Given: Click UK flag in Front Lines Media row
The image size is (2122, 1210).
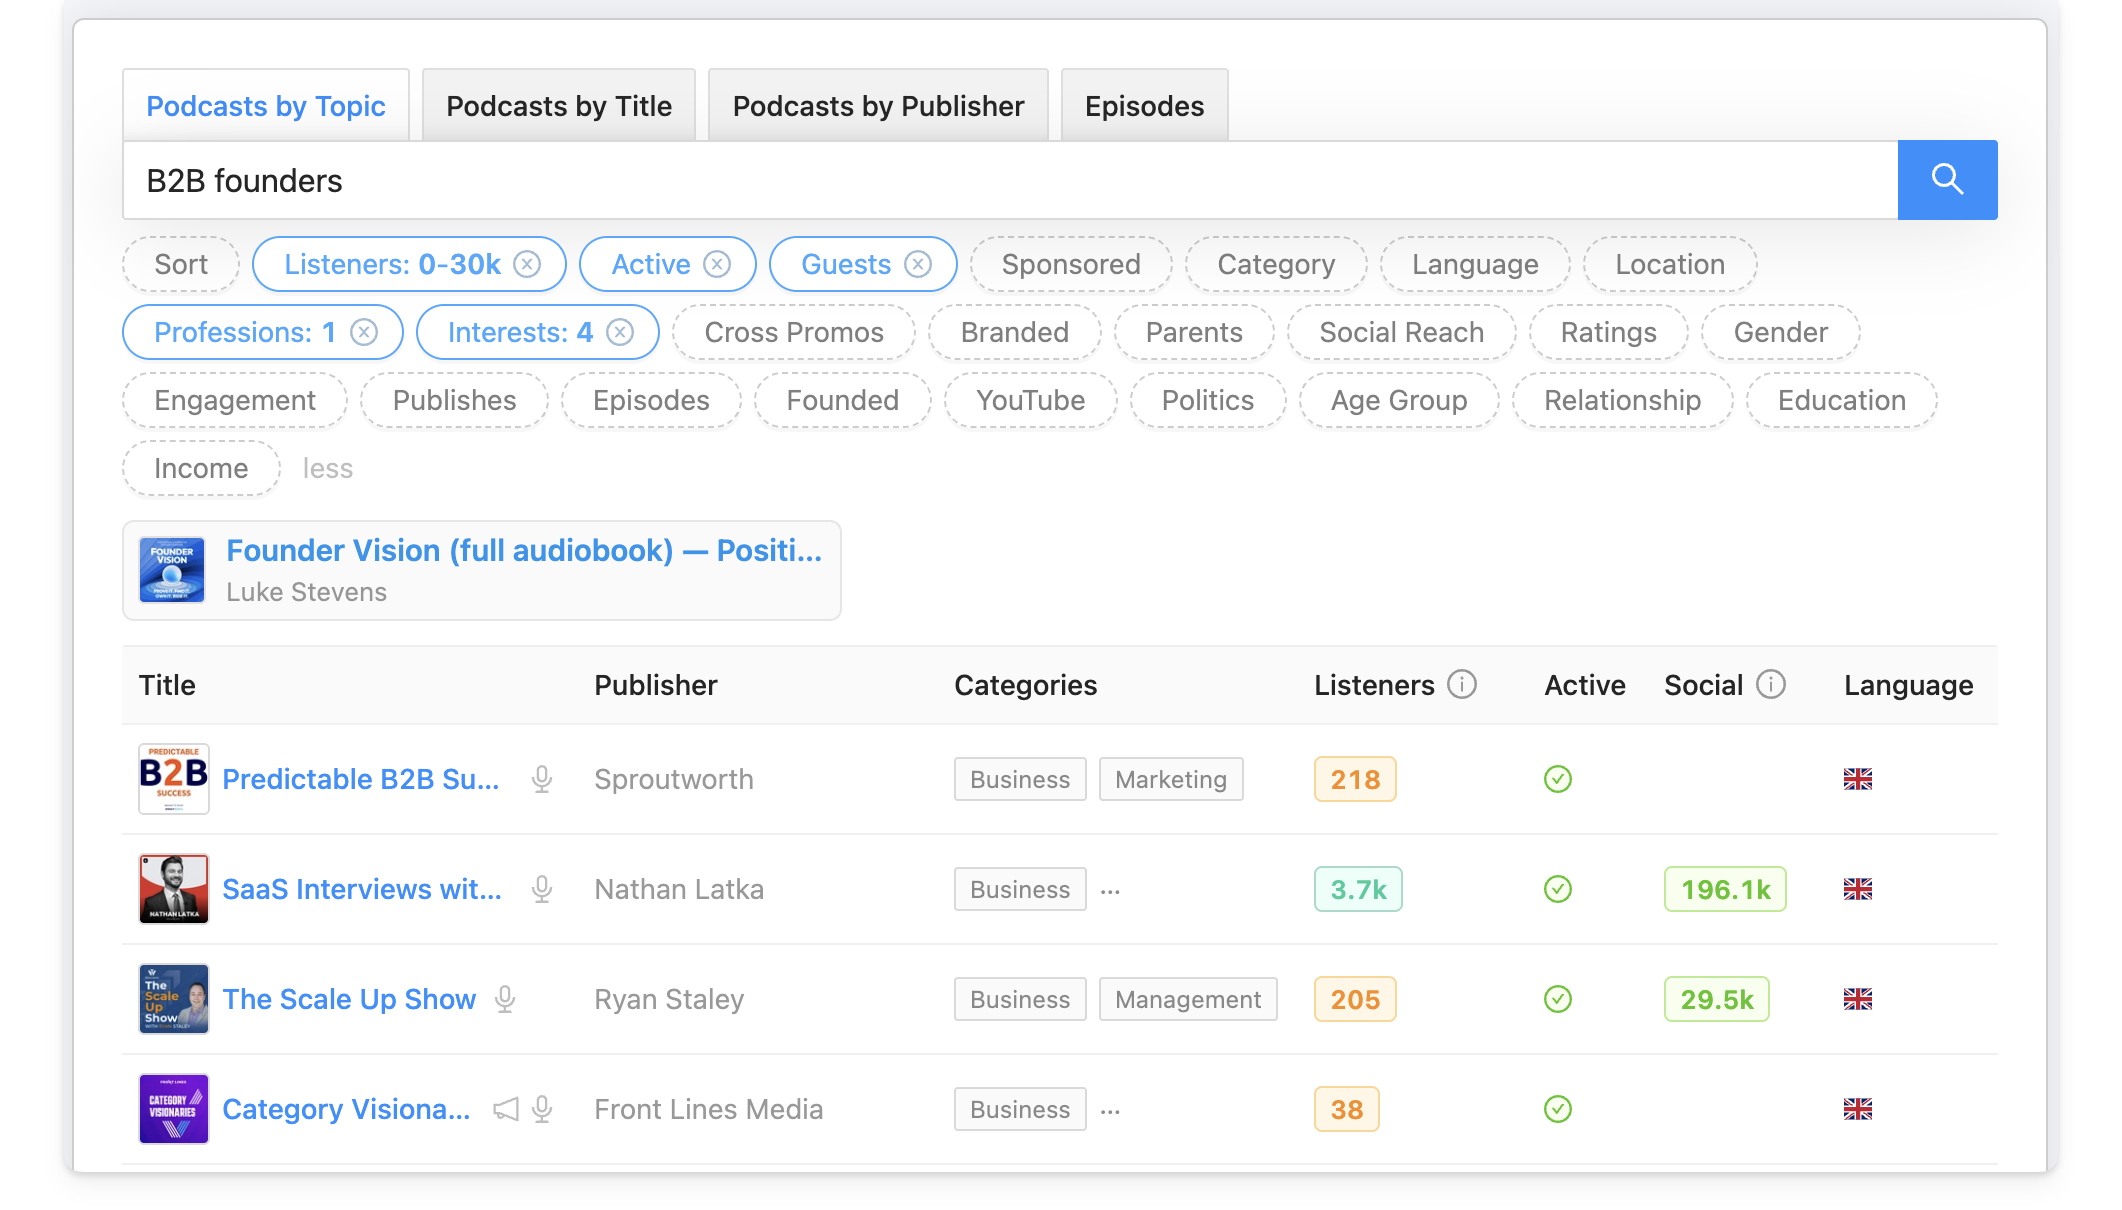Looking at the screenshot, I should click(1858, 1109).
